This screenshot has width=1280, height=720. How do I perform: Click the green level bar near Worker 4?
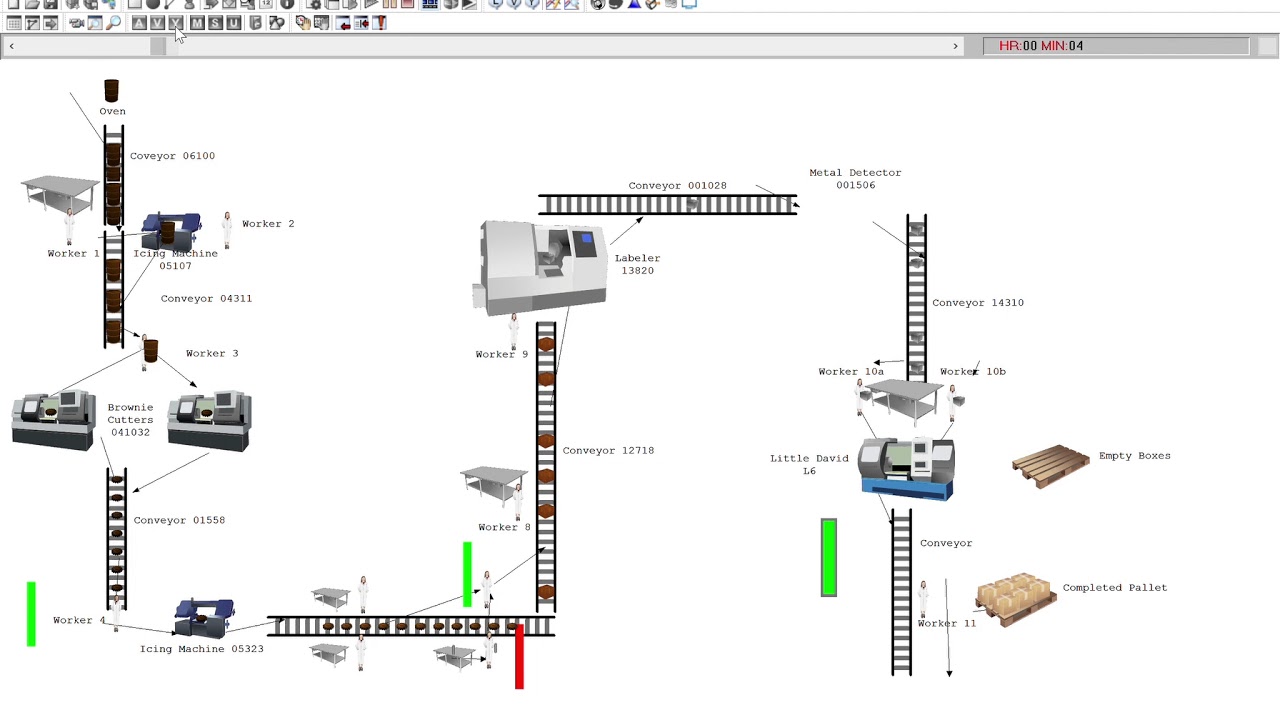tap(31, 614)
